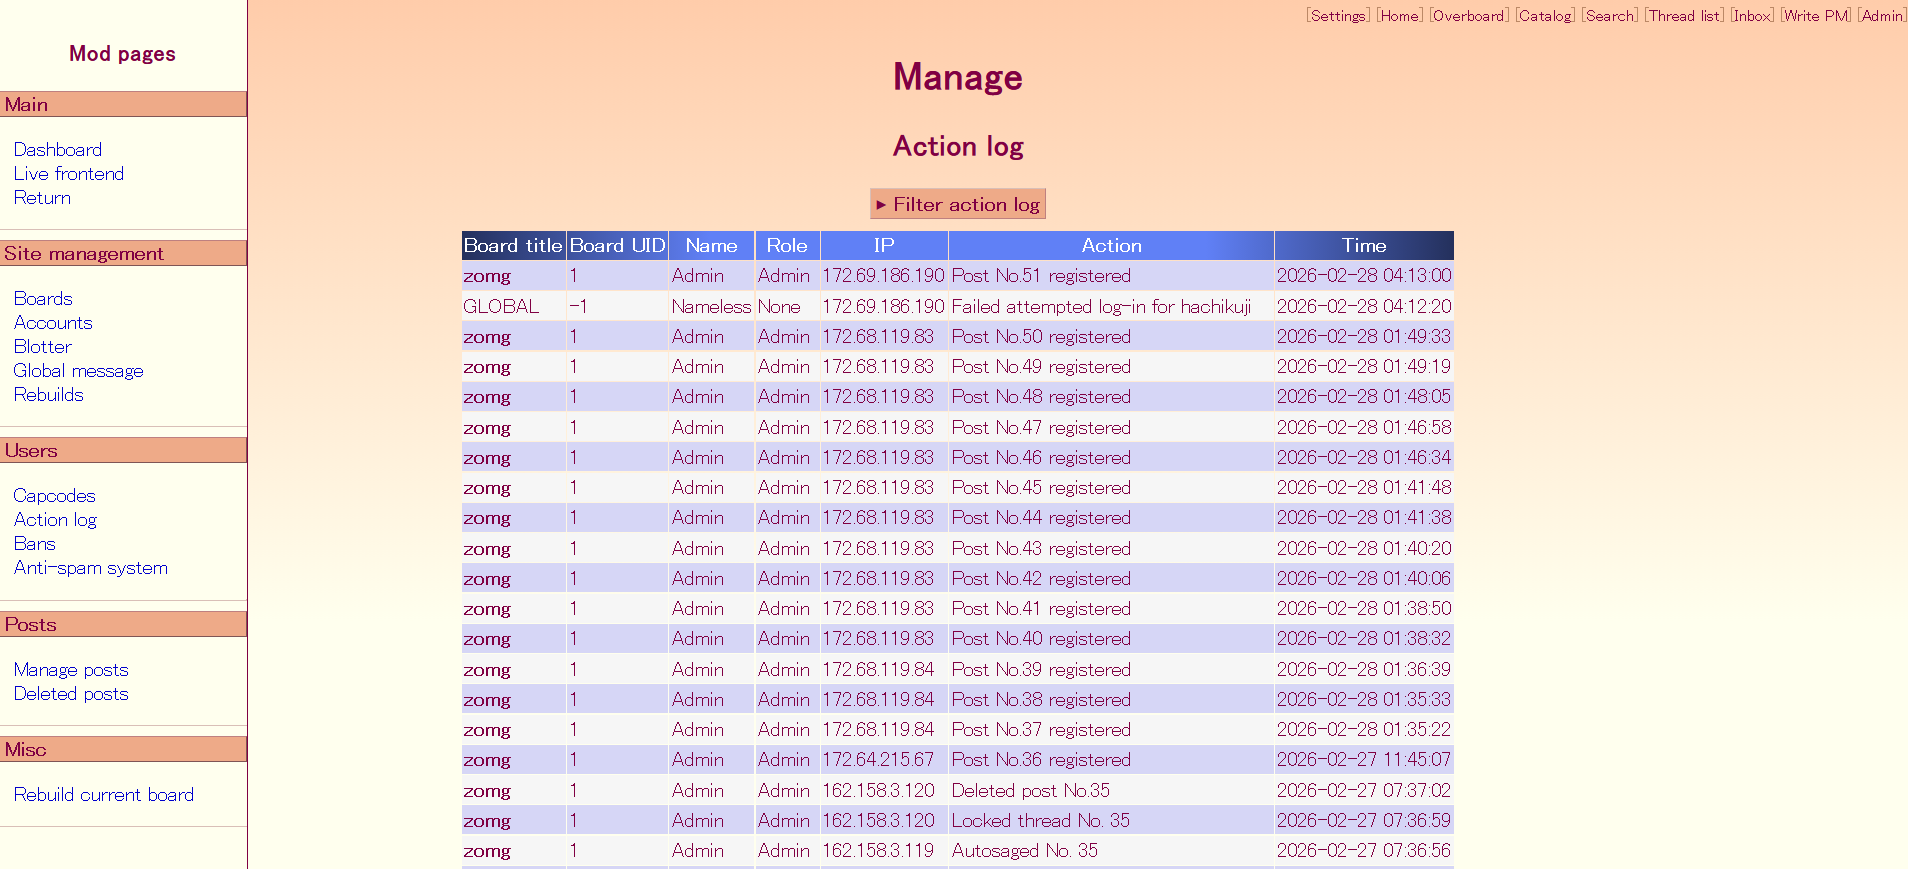
Task: Open Settings in top navigation
Action: (1338, 16)
